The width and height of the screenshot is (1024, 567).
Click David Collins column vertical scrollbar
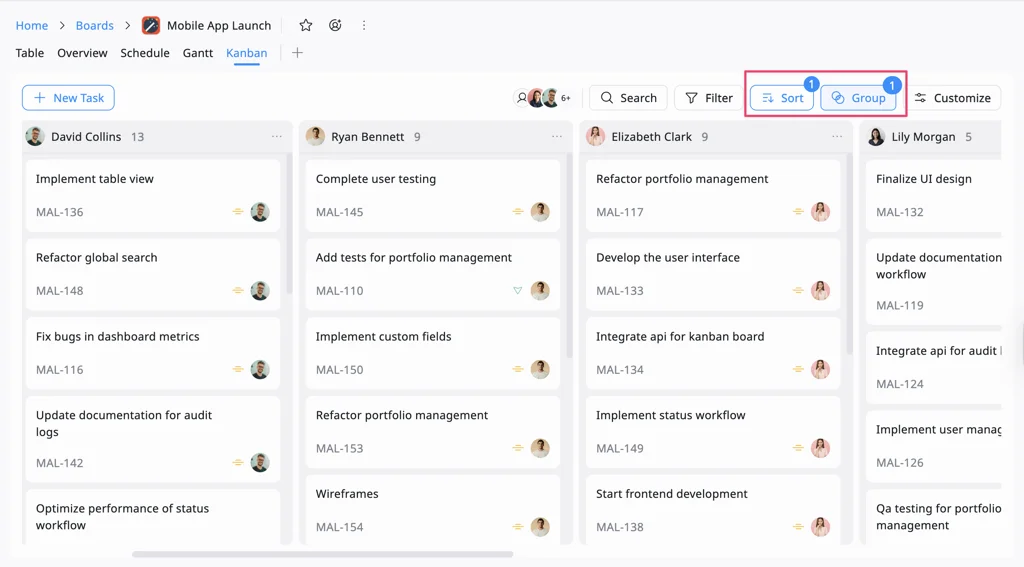click(290, 224)
